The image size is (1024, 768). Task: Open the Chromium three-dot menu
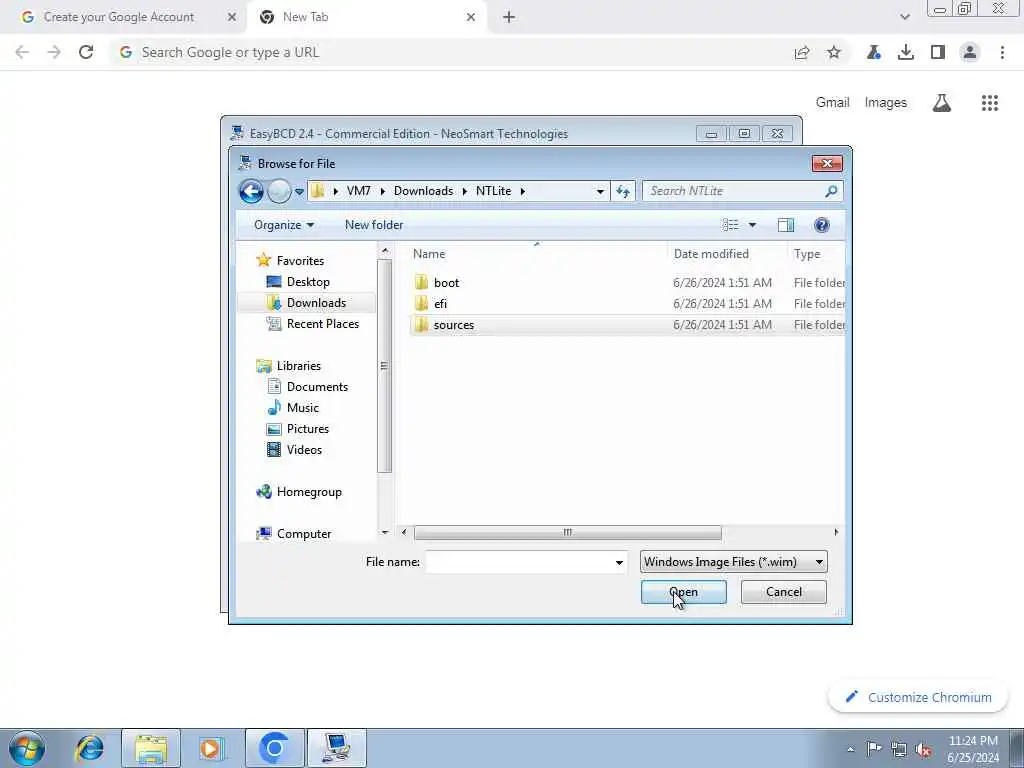click(1002, 52)
